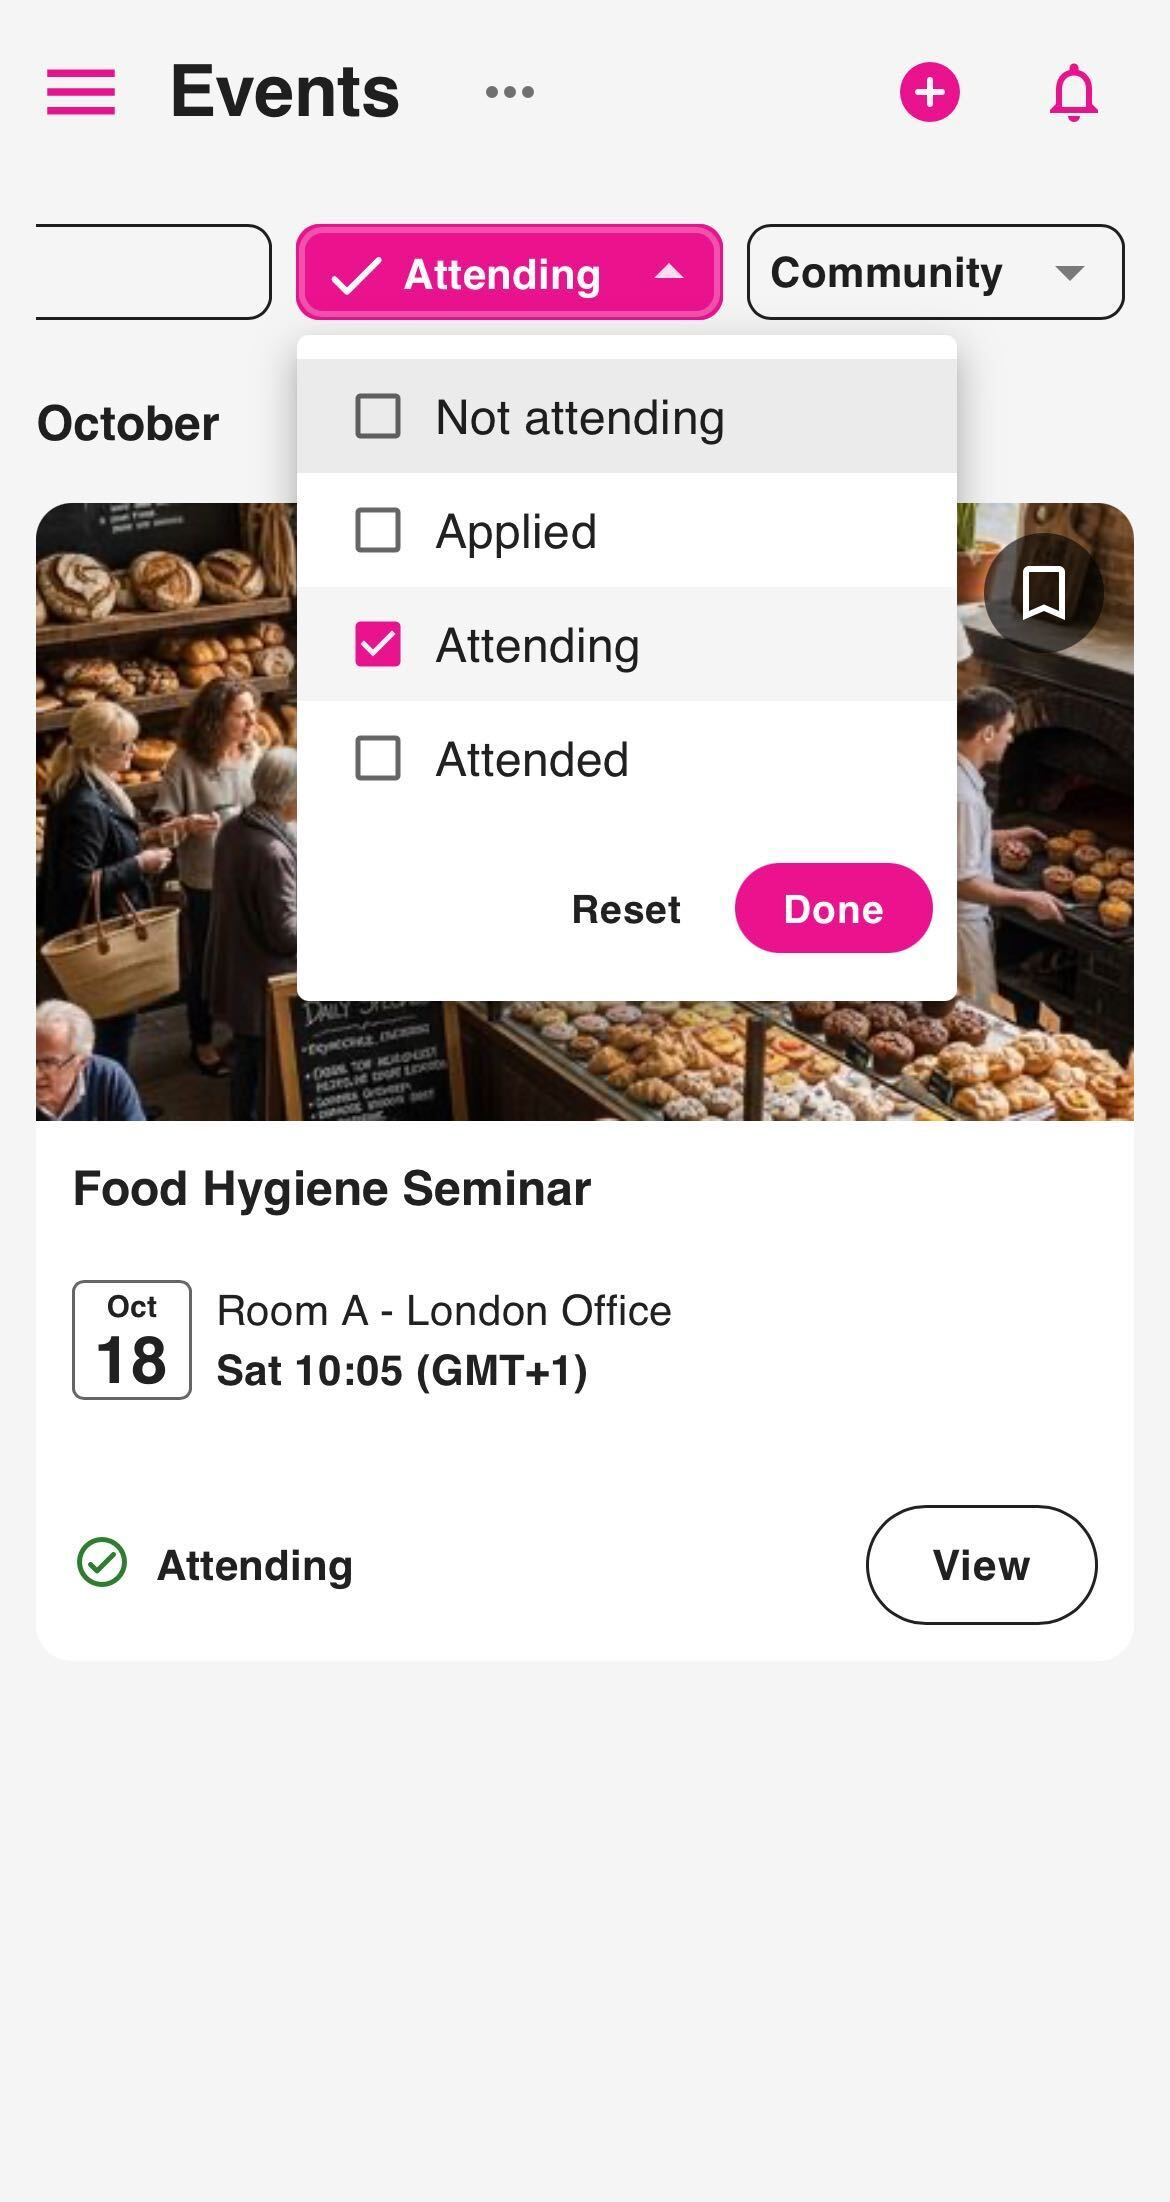The height and width of the screenshot is (2202, 1170).
Task: Click checkmark icon in Attending filter chip
Action: click(356, 275)
